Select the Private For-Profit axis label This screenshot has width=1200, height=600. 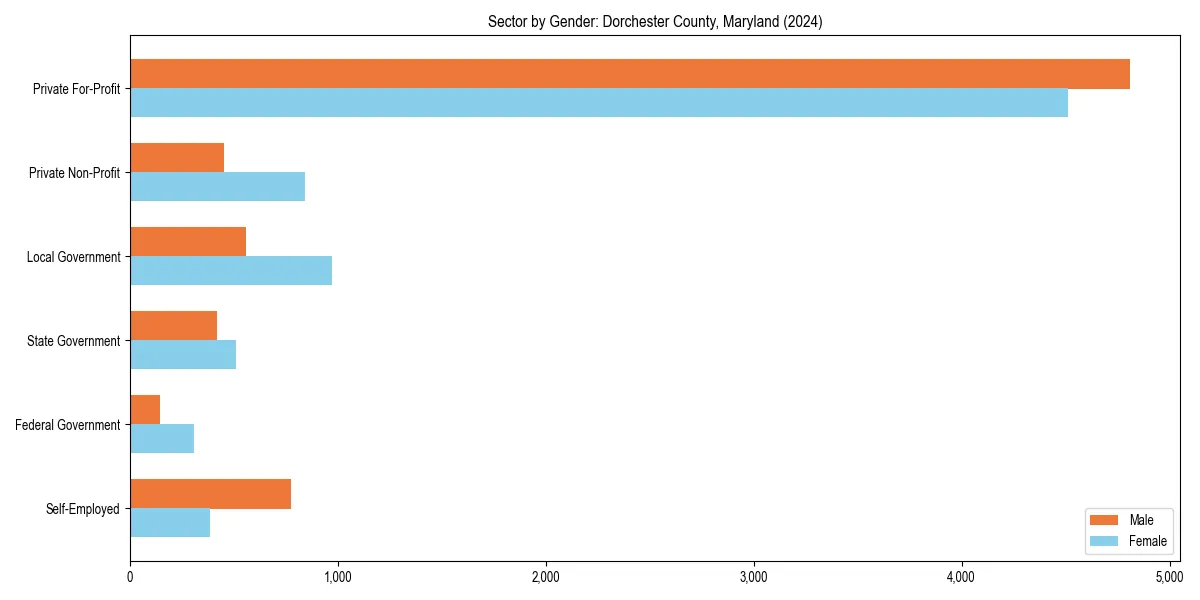[x=75, y=89]
